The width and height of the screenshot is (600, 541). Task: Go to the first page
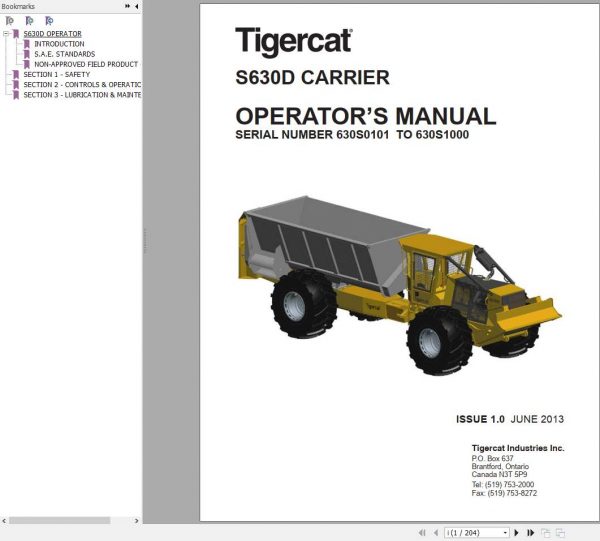click(x=422, y=533)
